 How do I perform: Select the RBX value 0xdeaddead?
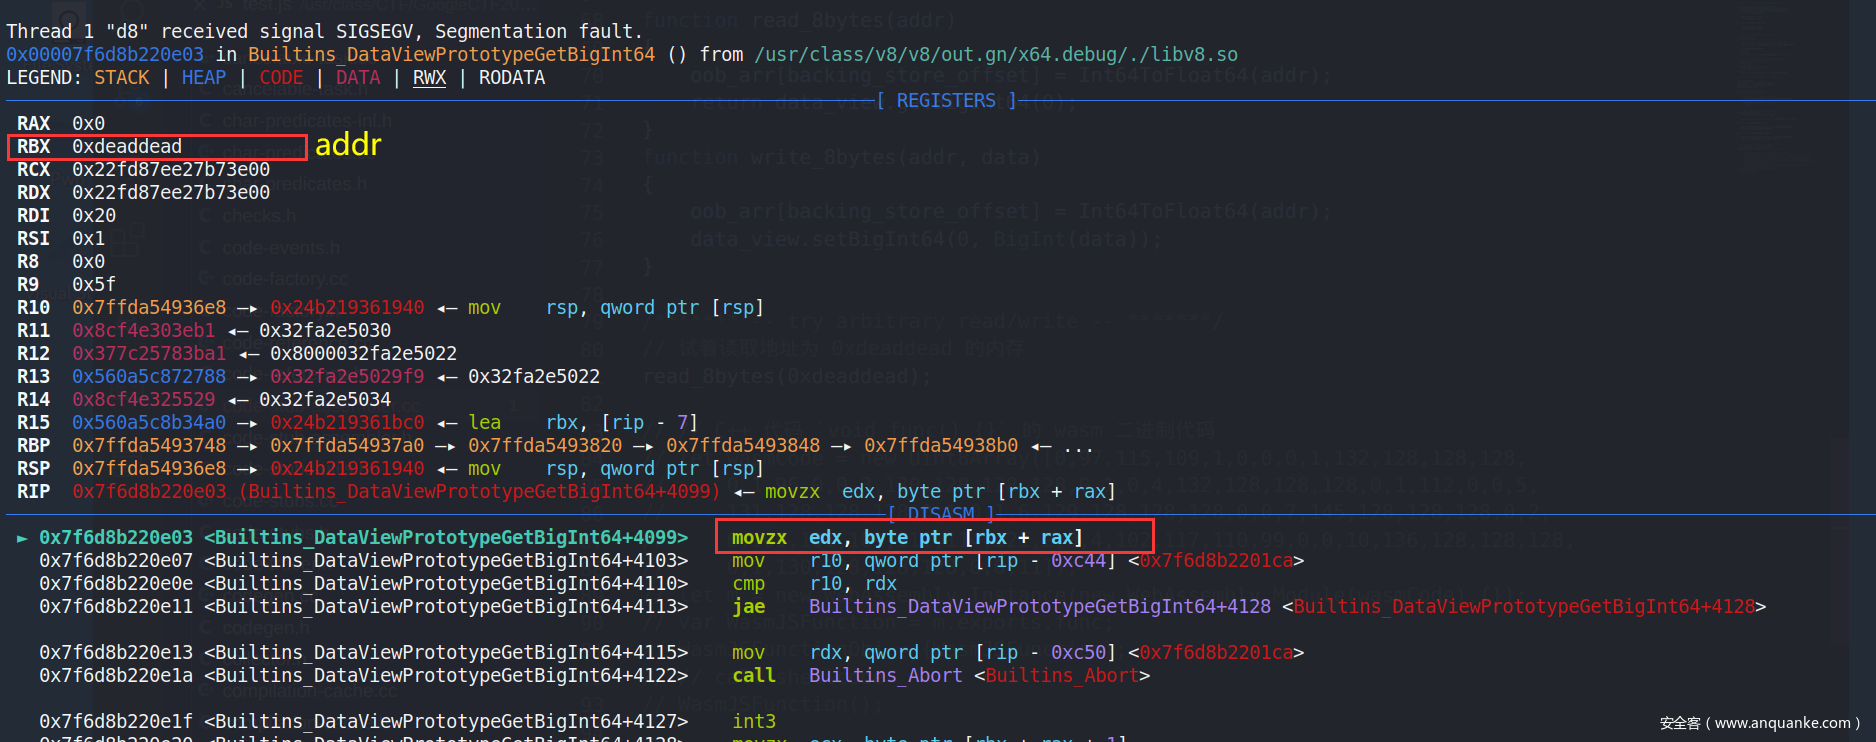tap(127, 147)
